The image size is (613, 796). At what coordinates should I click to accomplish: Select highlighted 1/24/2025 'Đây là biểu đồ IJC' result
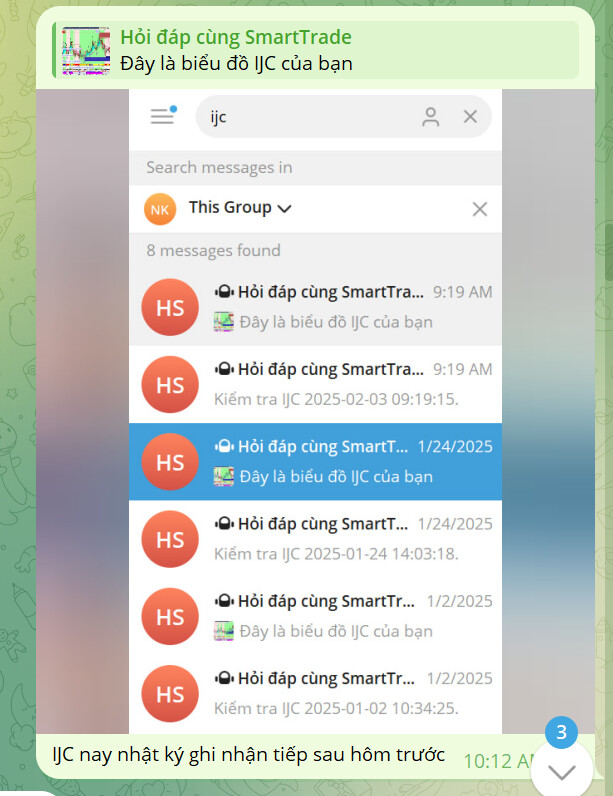pos(315,461)
